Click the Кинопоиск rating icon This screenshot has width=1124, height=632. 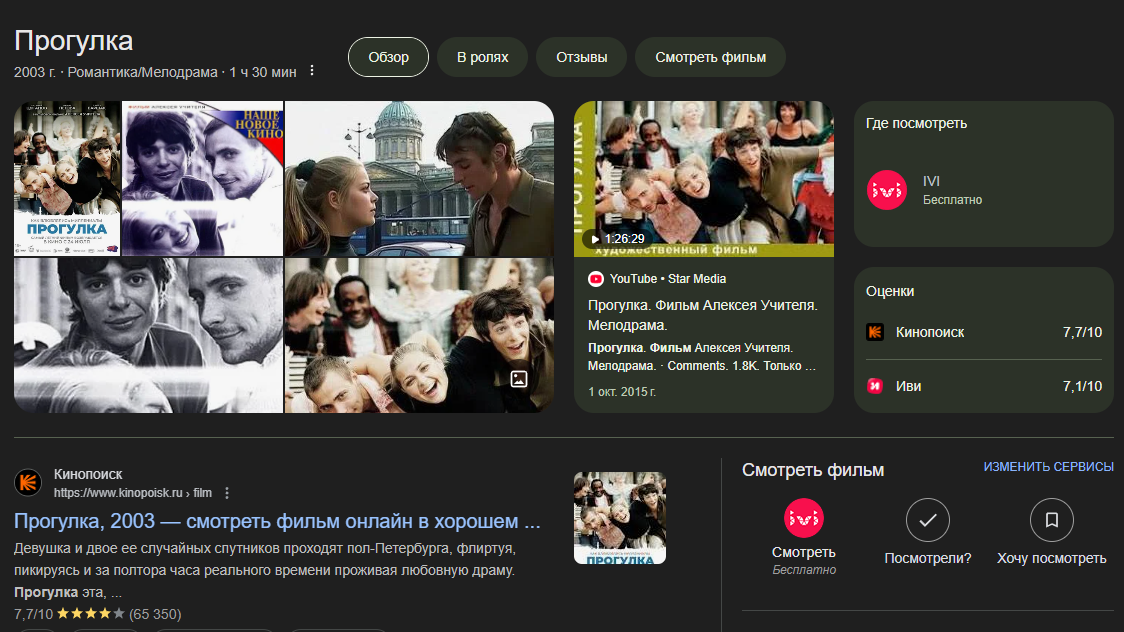875,332
